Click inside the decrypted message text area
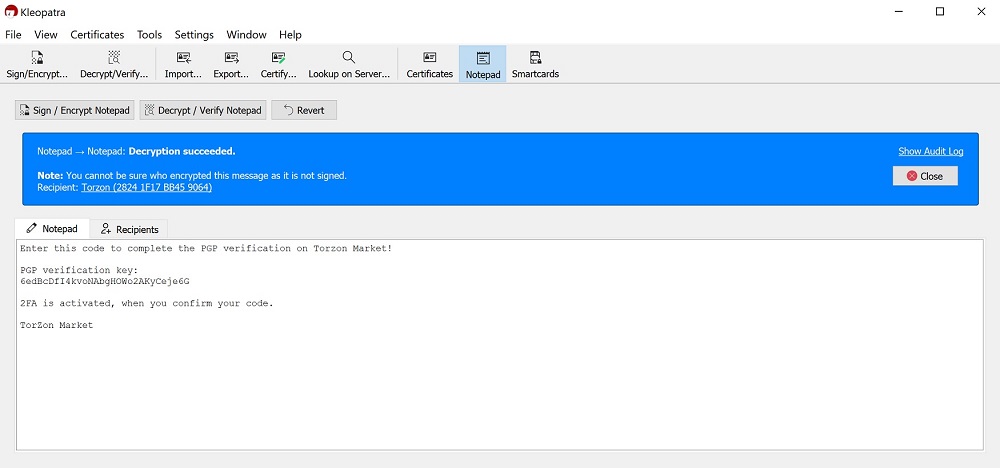 coord(500,380)
